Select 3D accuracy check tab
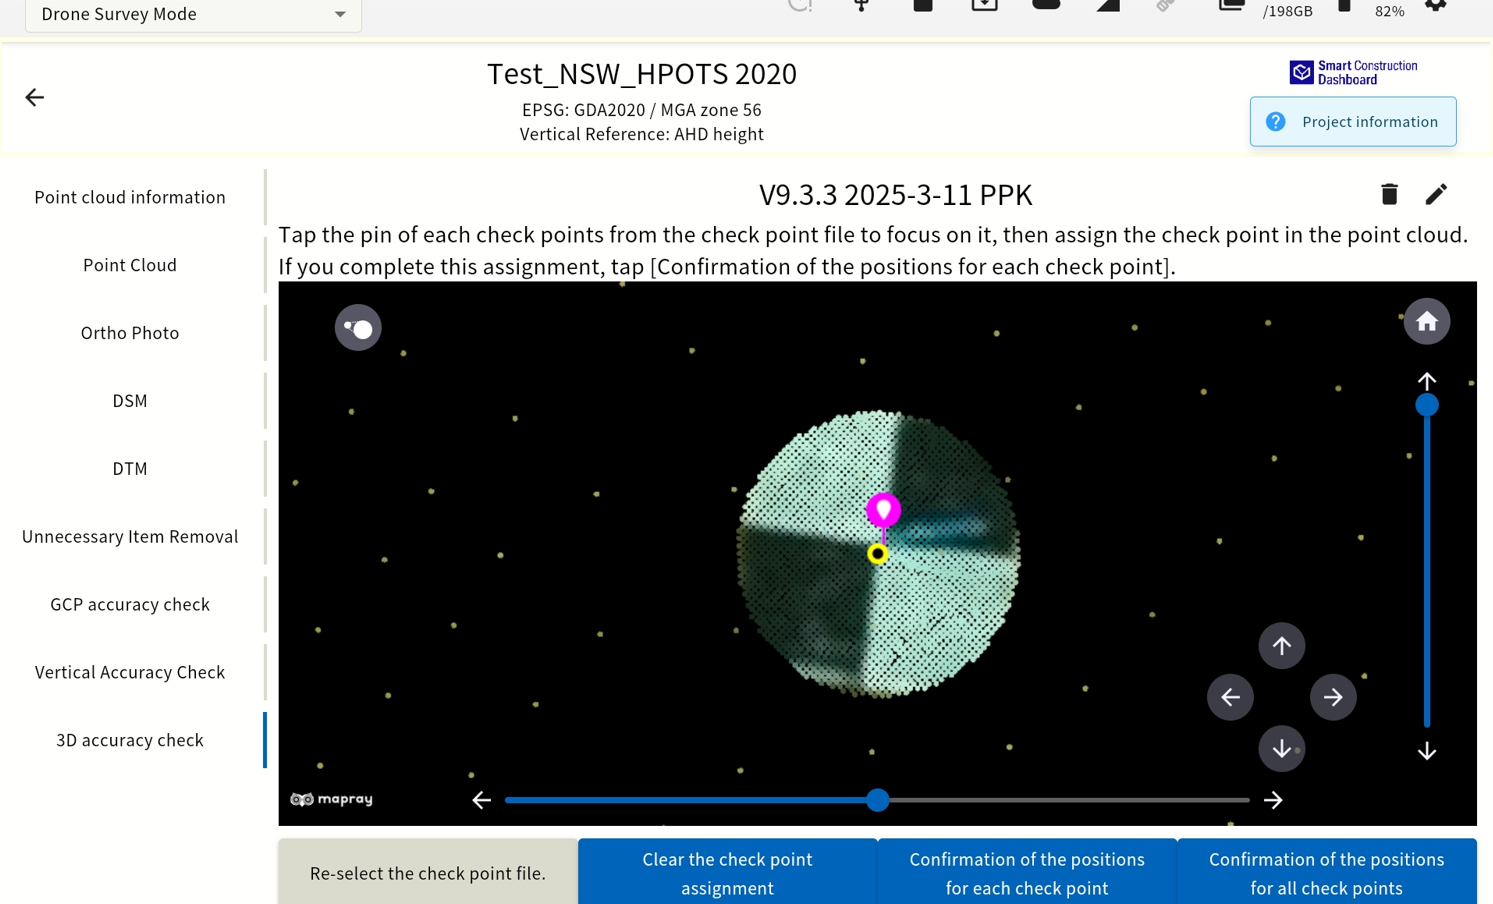Image resolution: width=1493 pixels, height=904 pixels. pyautogui.click(x=130, y=740)
